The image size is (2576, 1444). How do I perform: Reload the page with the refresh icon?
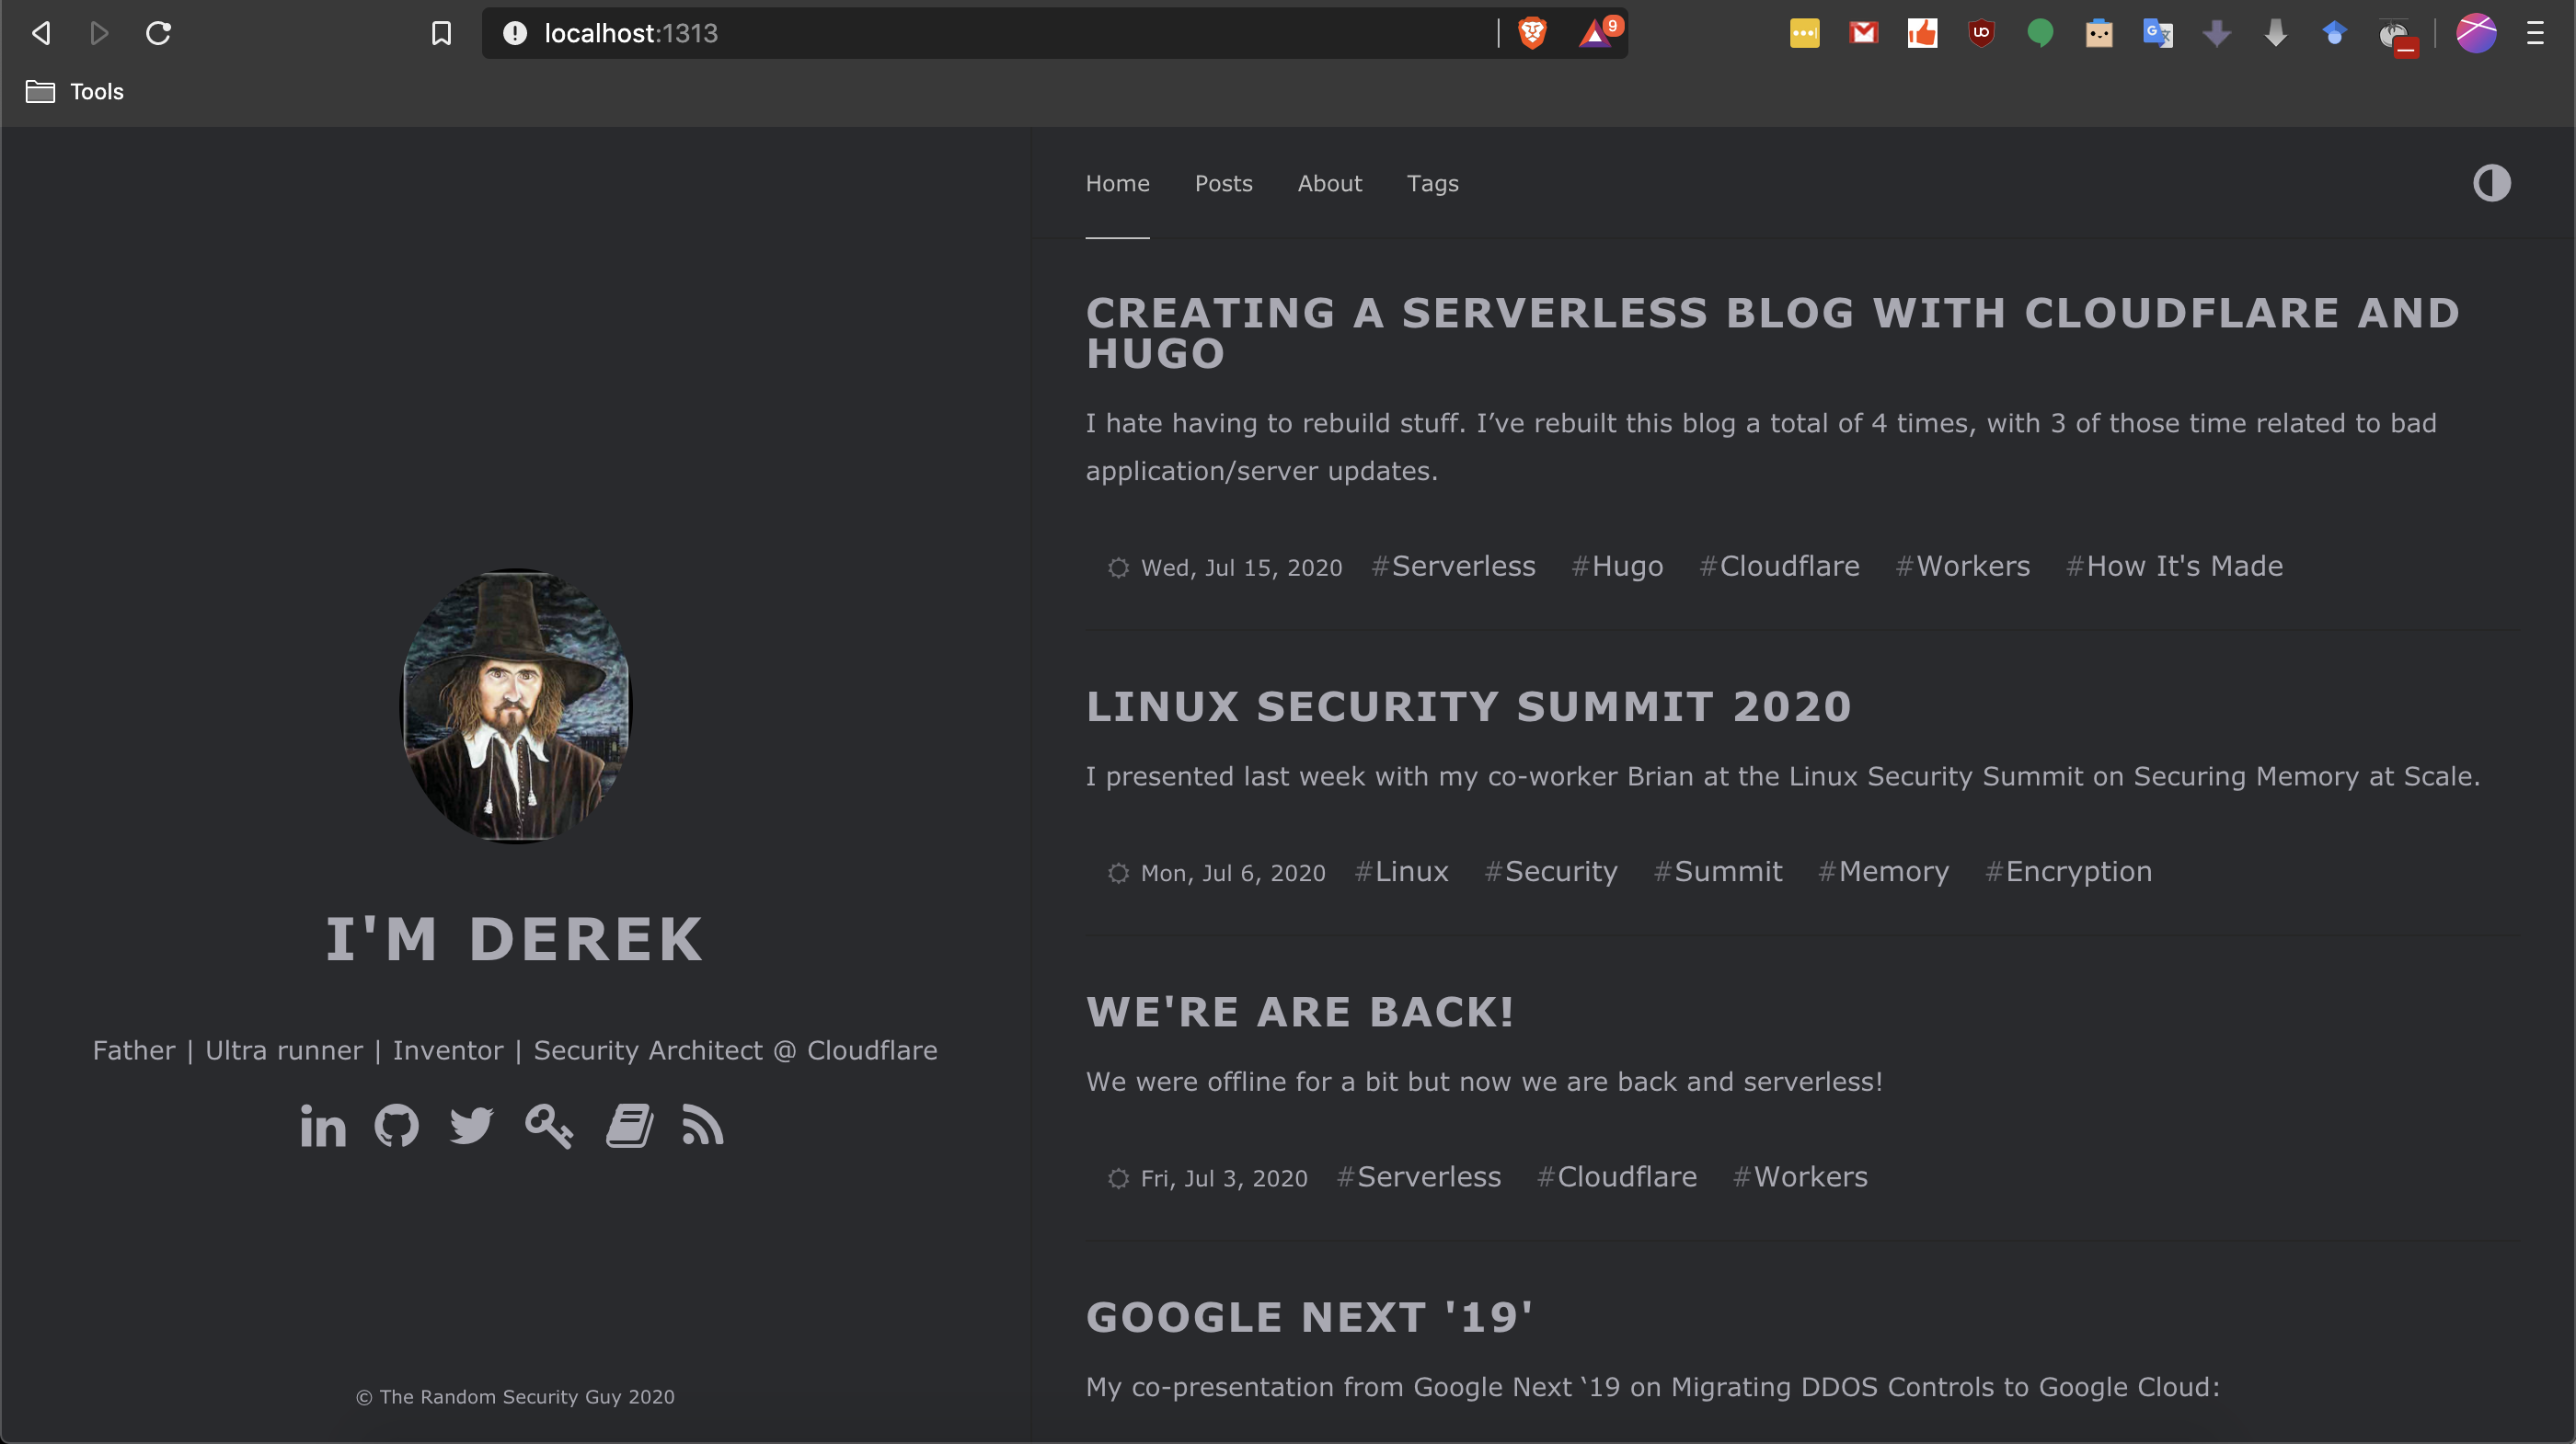(158, 33)
